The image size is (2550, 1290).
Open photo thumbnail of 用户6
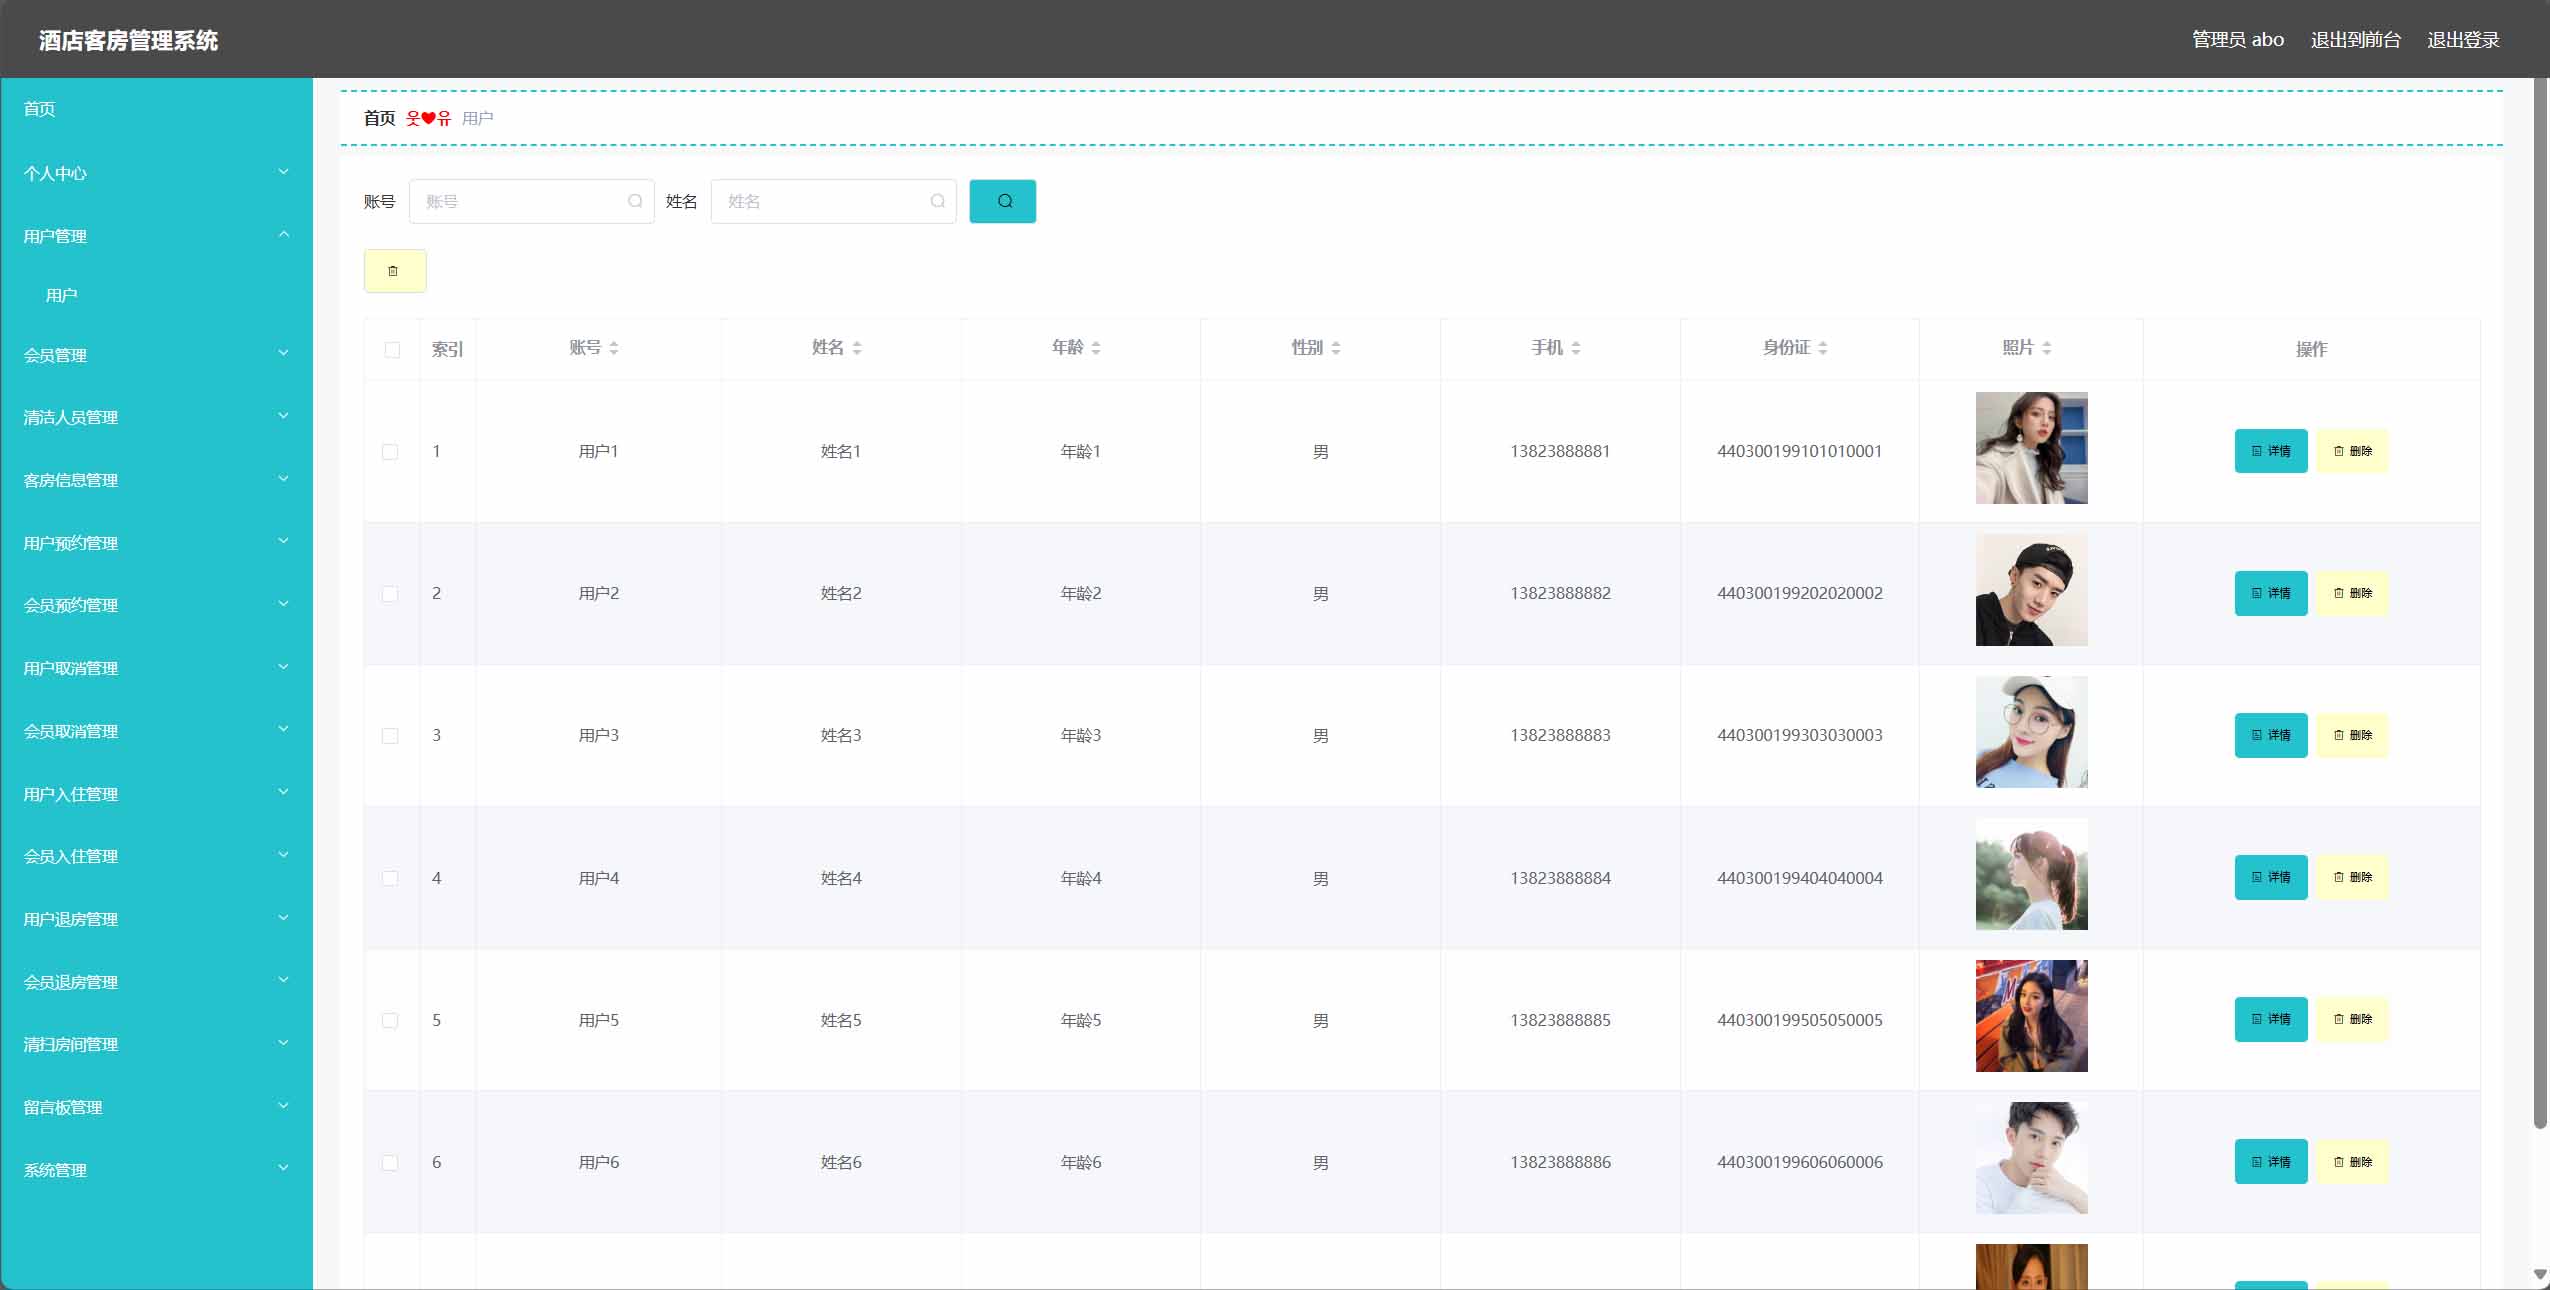tap(2031, 1158)
